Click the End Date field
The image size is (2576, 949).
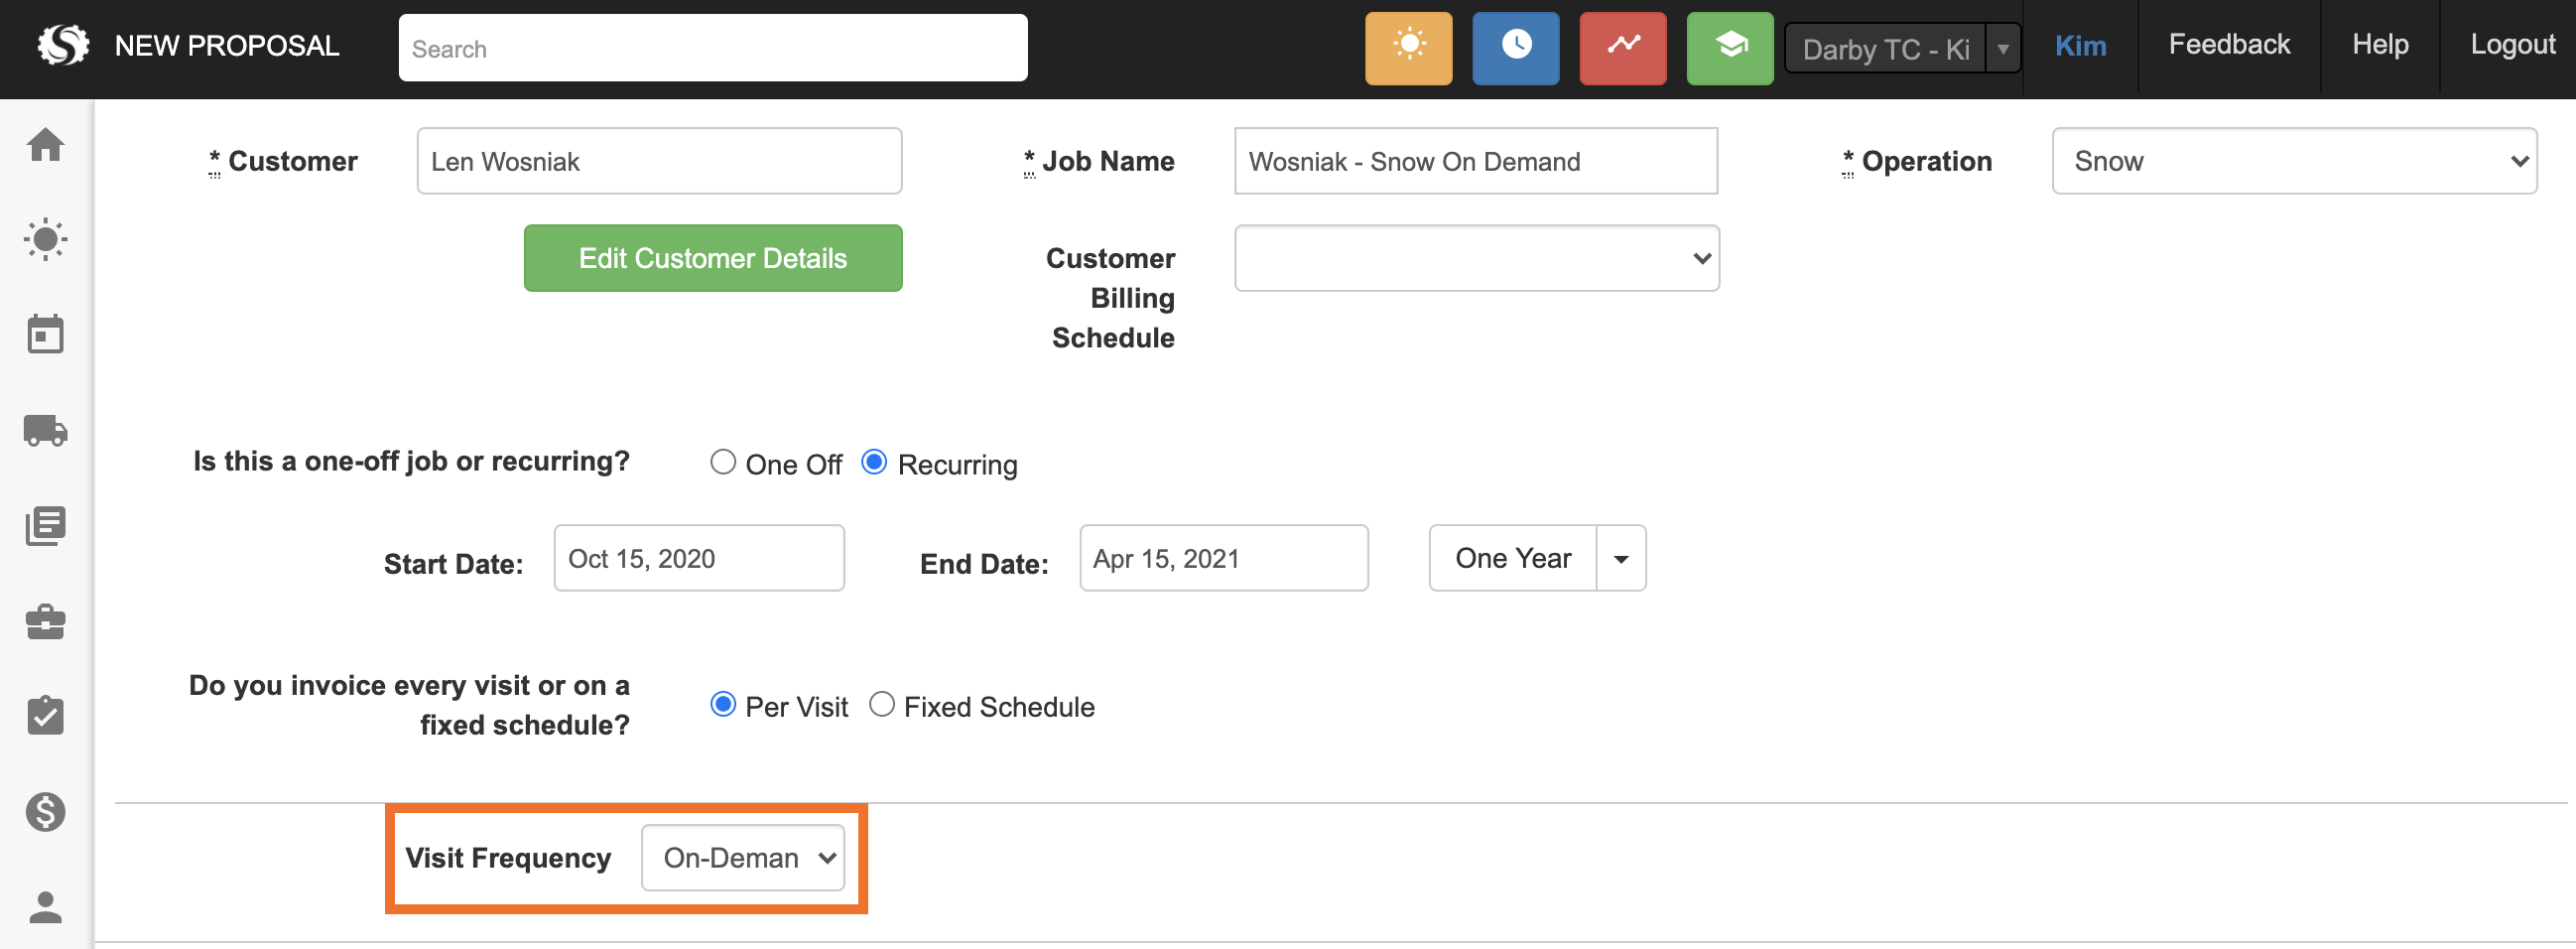[1224, 558]
